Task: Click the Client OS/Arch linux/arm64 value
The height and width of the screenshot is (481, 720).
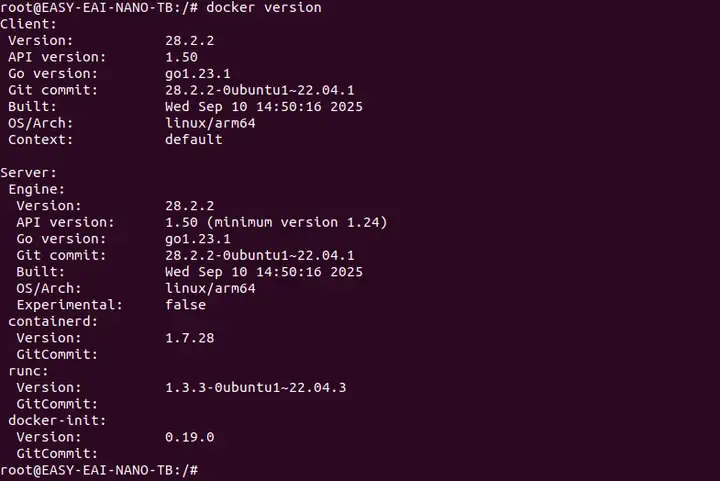Action: pyautogui.click(x=210, y=122)
